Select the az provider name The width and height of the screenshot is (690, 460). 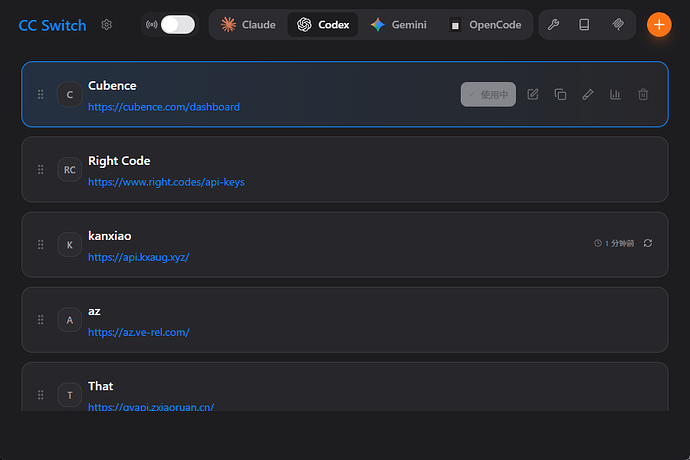[x=94, y=311]
